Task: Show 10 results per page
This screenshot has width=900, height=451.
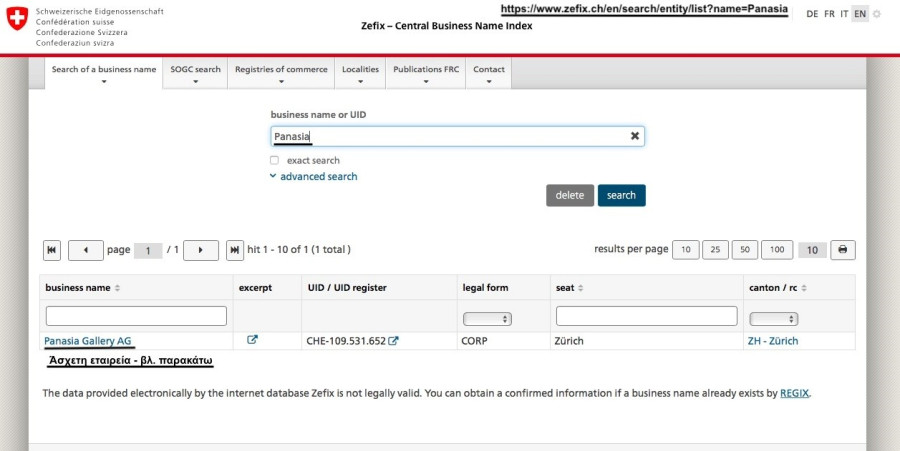Action: click(x=686, y=250)
